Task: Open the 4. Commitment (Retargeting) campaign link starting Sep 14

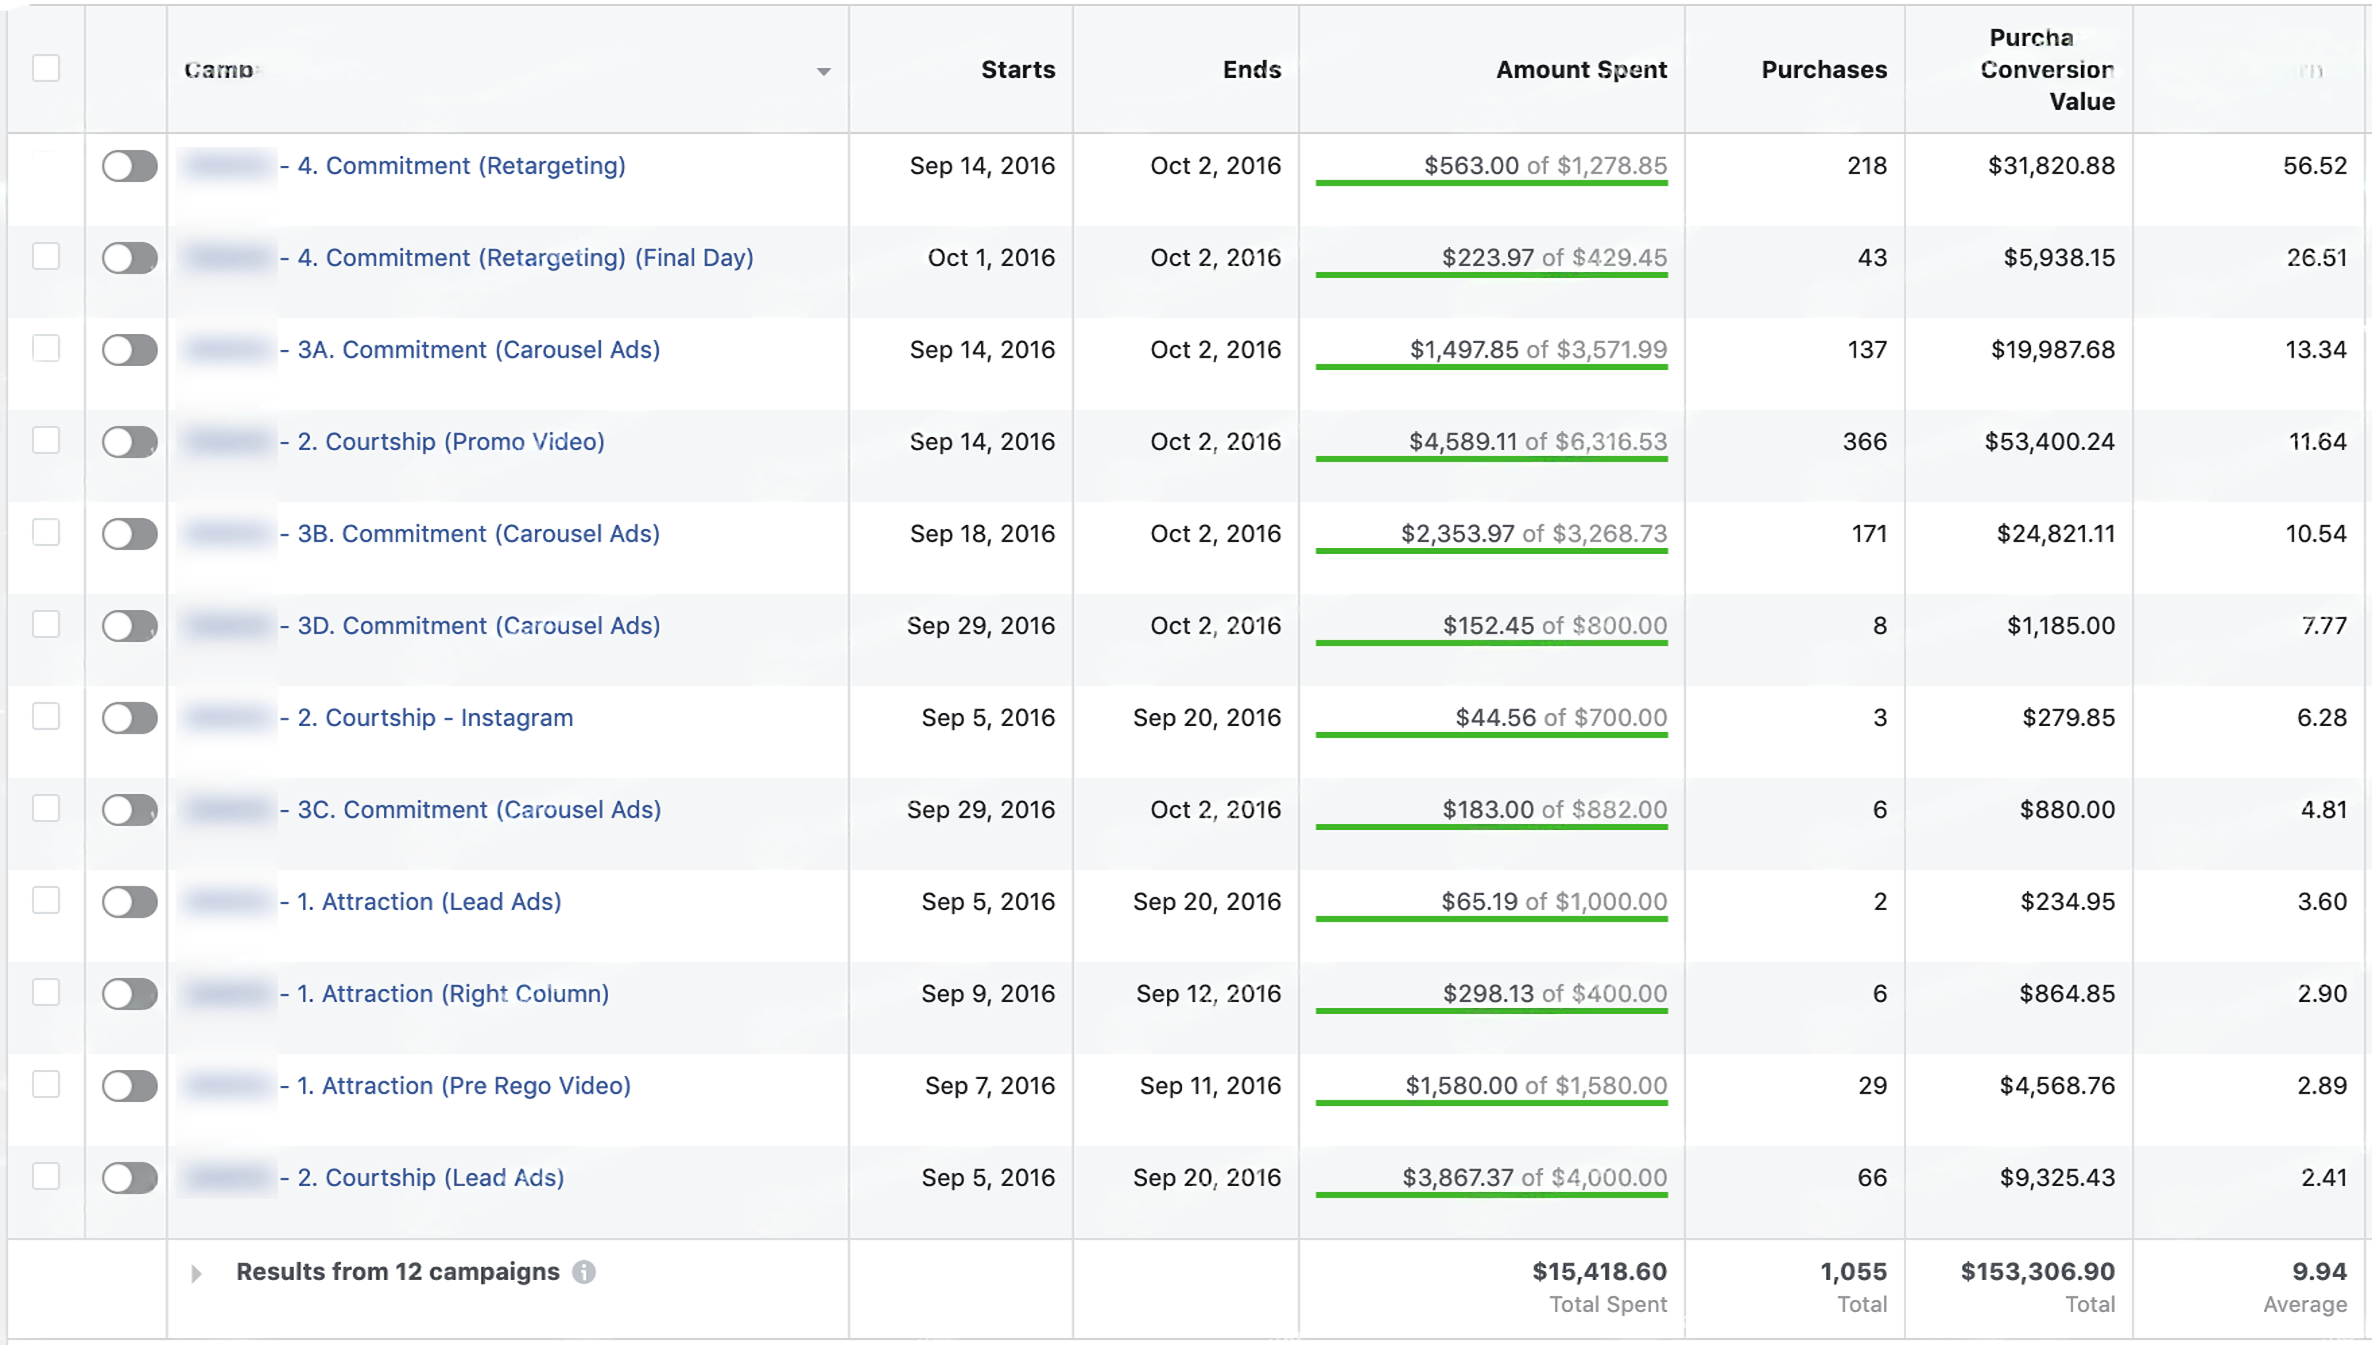Action: 453,166
